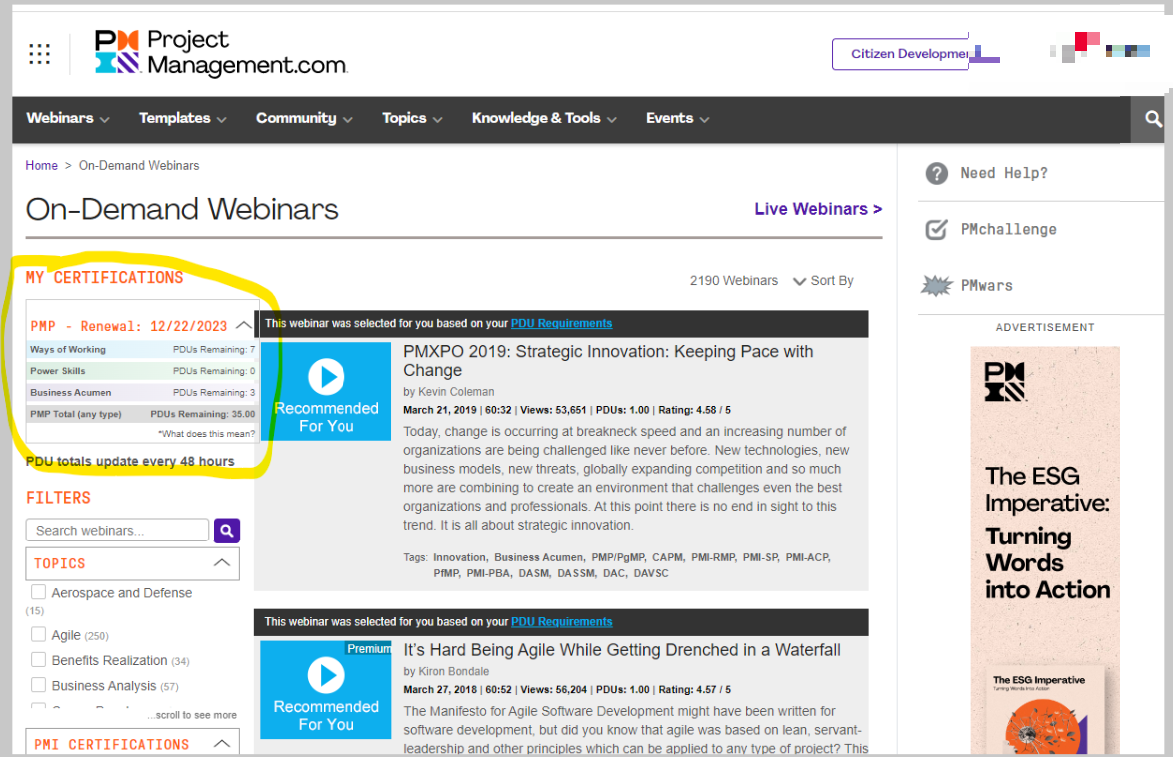The image size is (1173, 757).
Task: Open PDU Requirements link above Agile webinar
Action: pos(561,622)
